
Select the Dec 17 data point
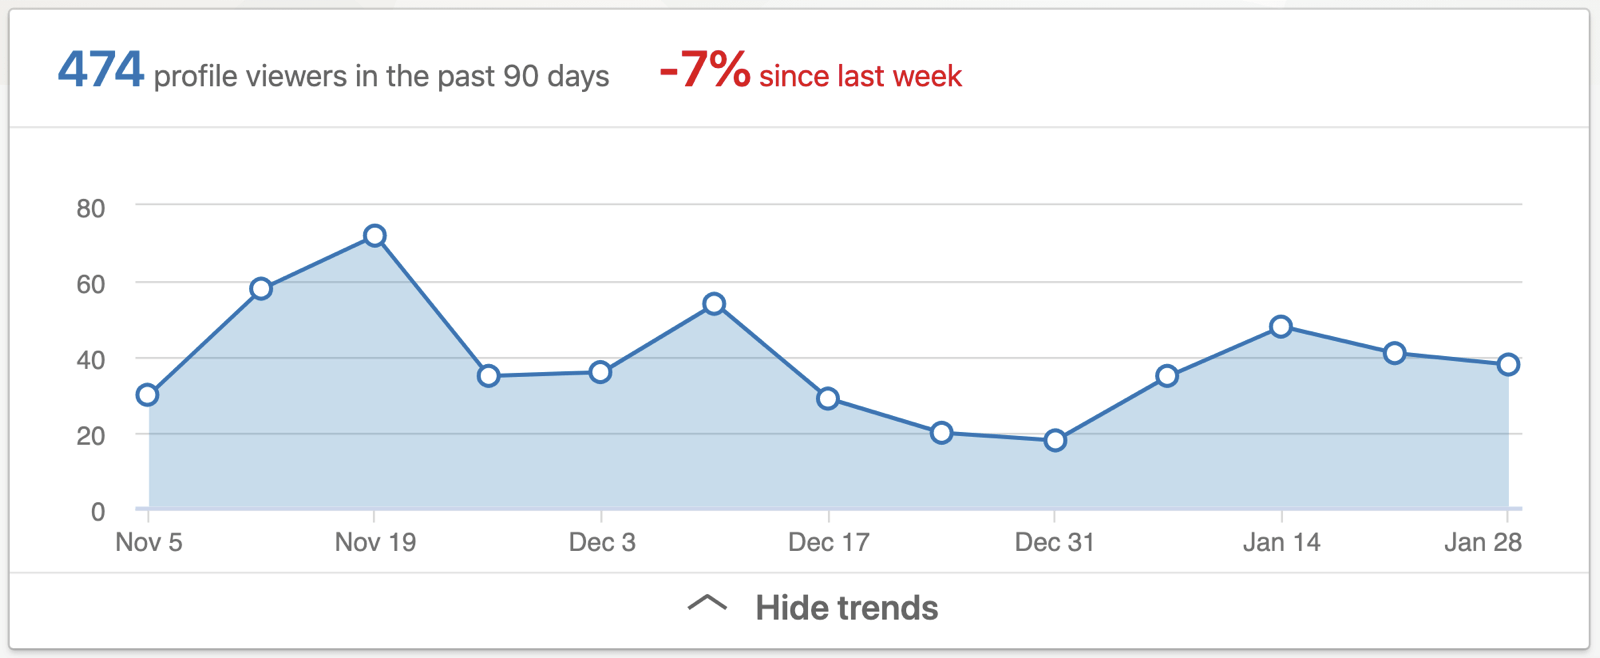[828, 399]
